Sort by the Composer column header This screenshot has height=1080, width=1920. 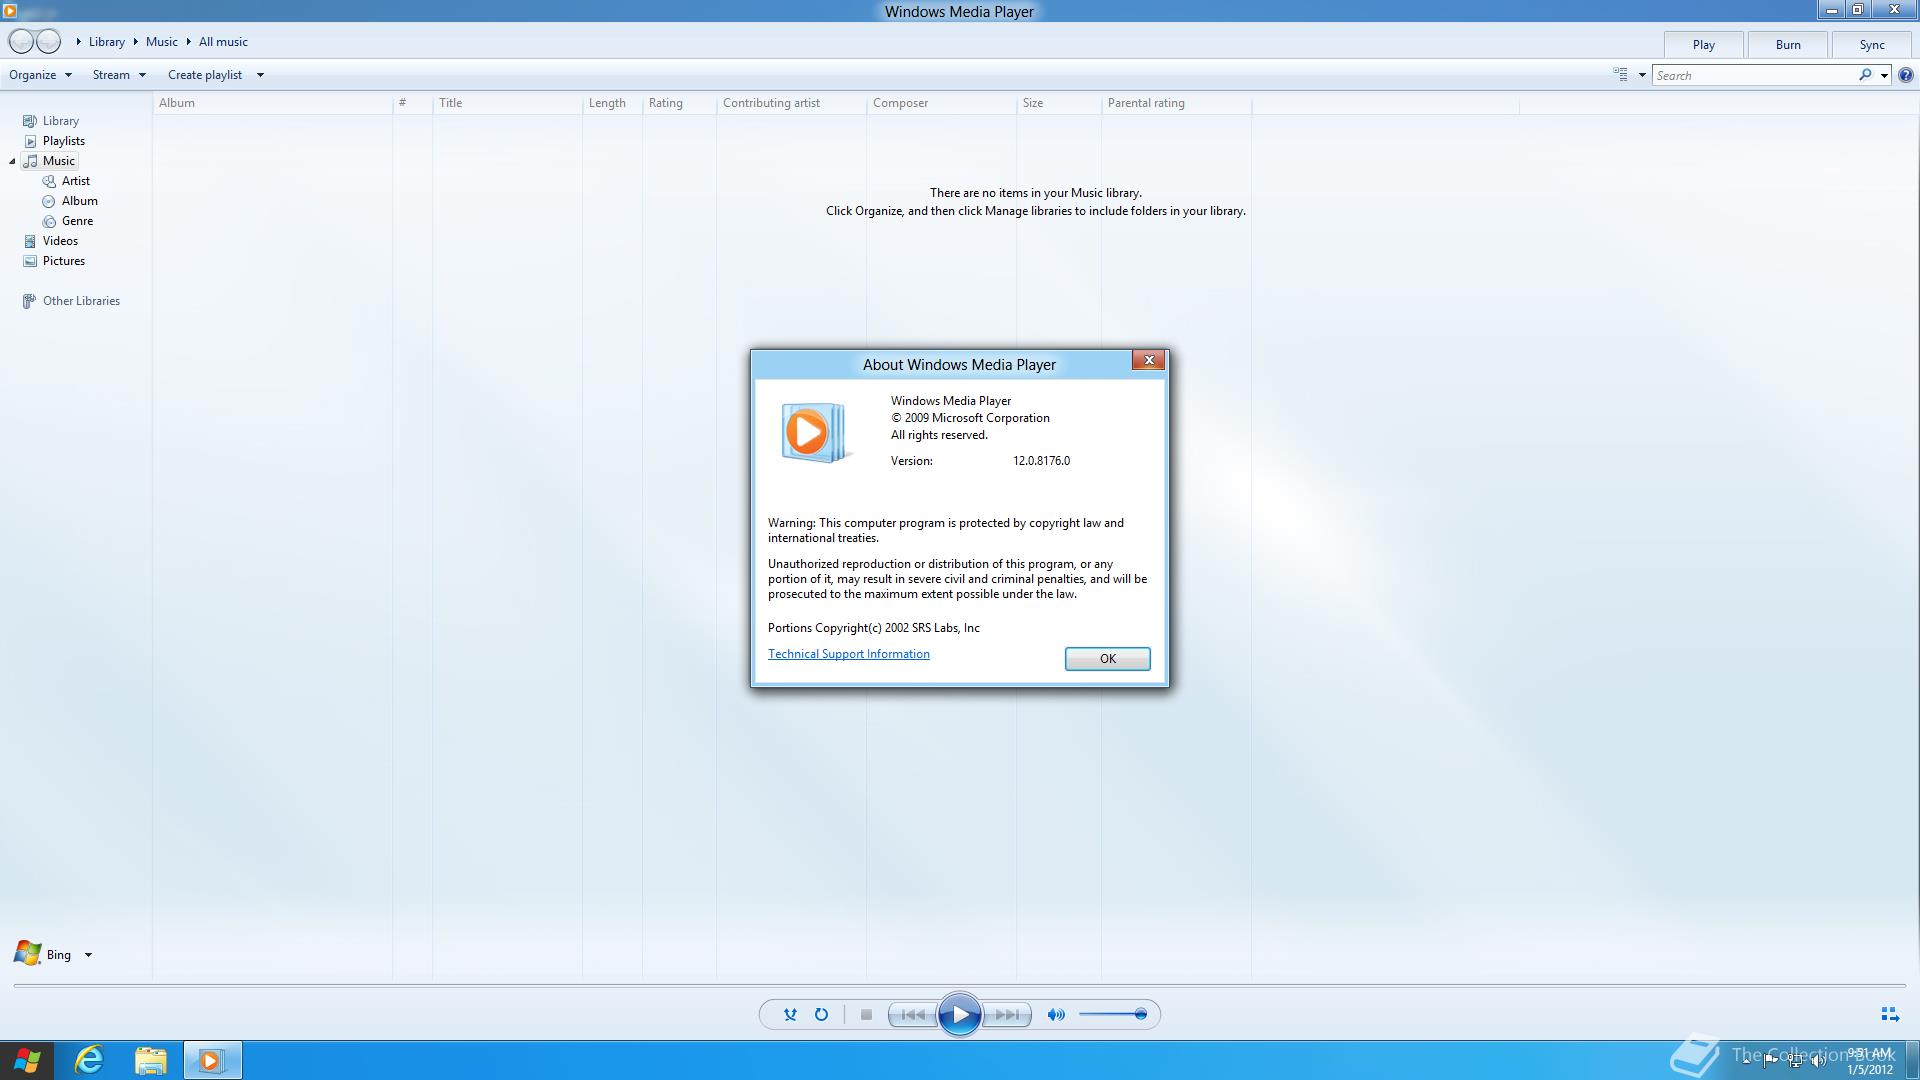point(941,103)
